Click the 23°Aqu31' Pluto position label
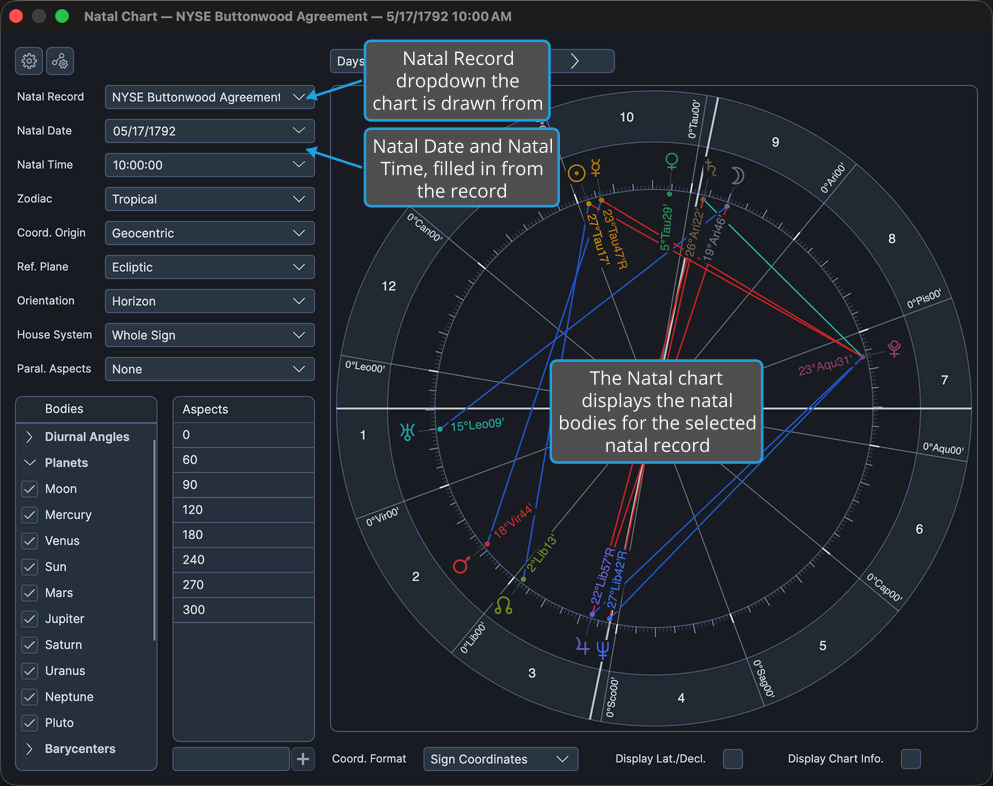993x786 pixels. pyautogui.click(x=825, y=365)
